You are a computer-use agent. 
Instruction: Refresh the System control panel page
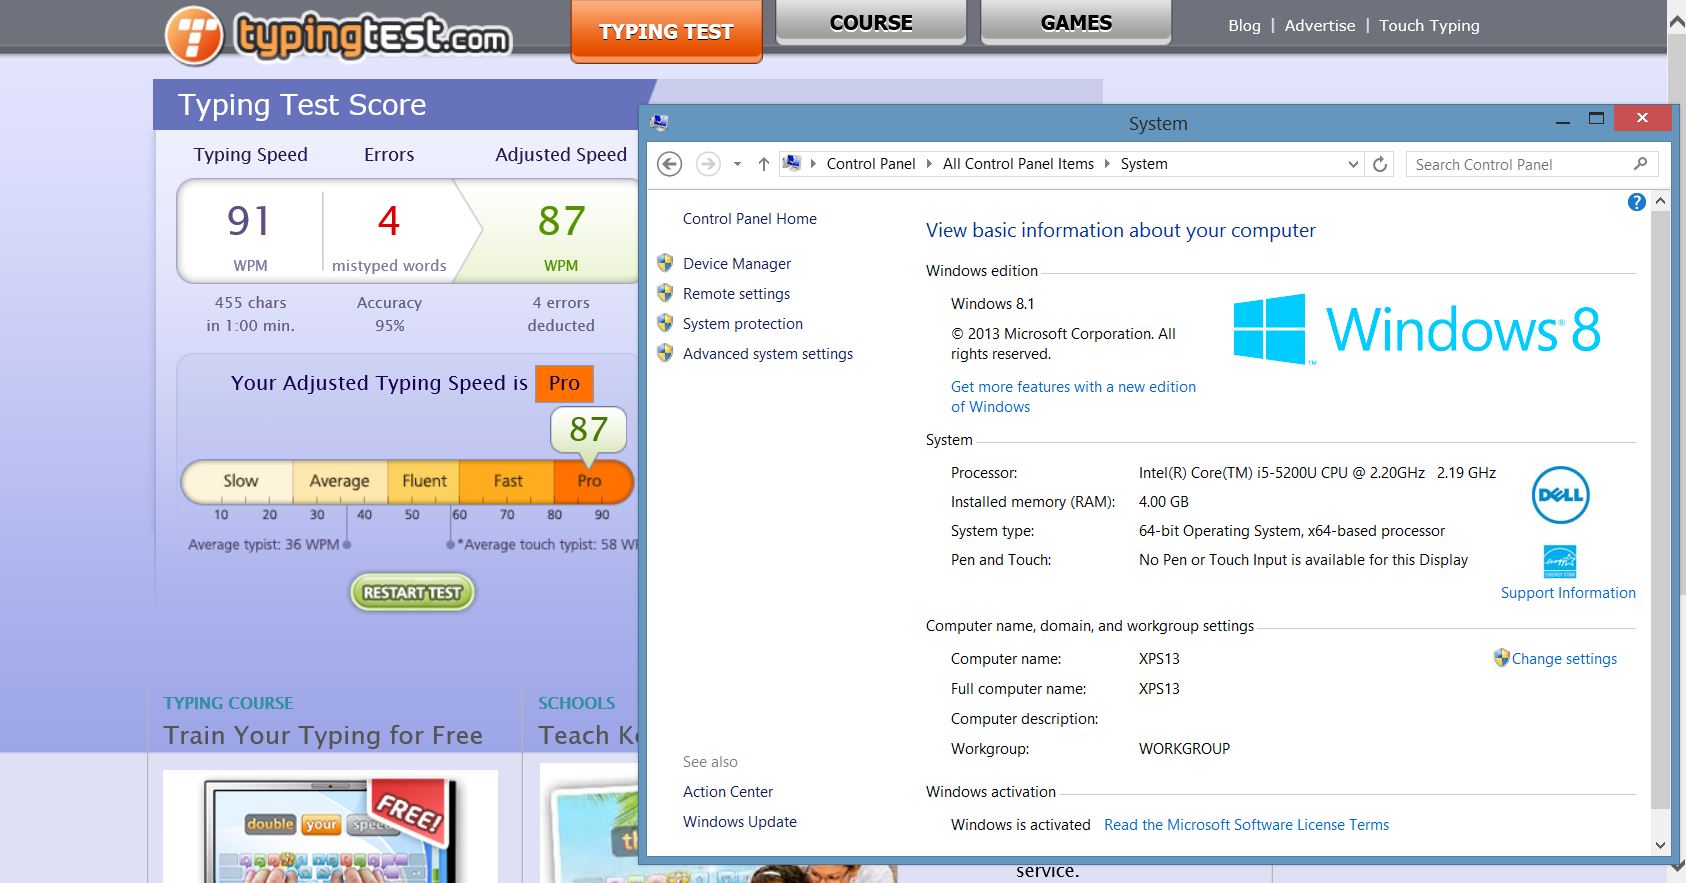pos(1380,164)
